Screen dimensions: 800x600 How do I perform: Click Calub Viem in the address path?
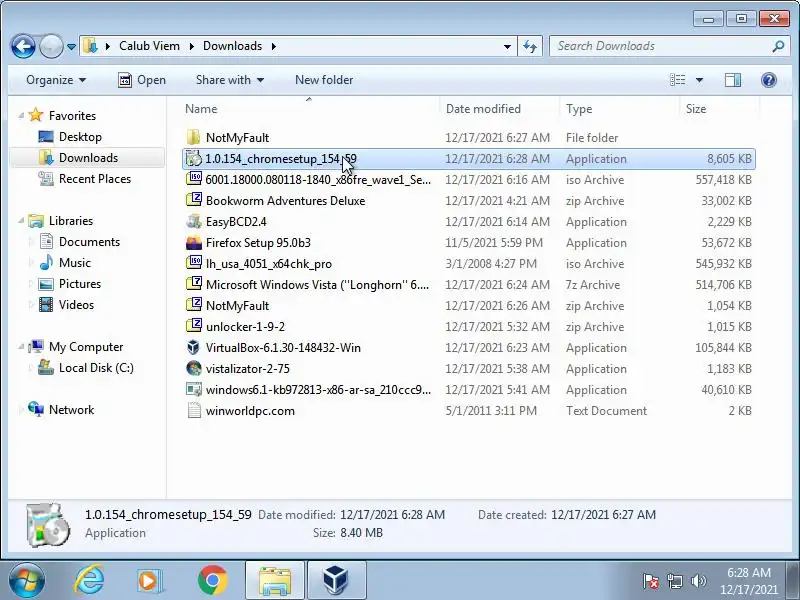click(149, 46)
